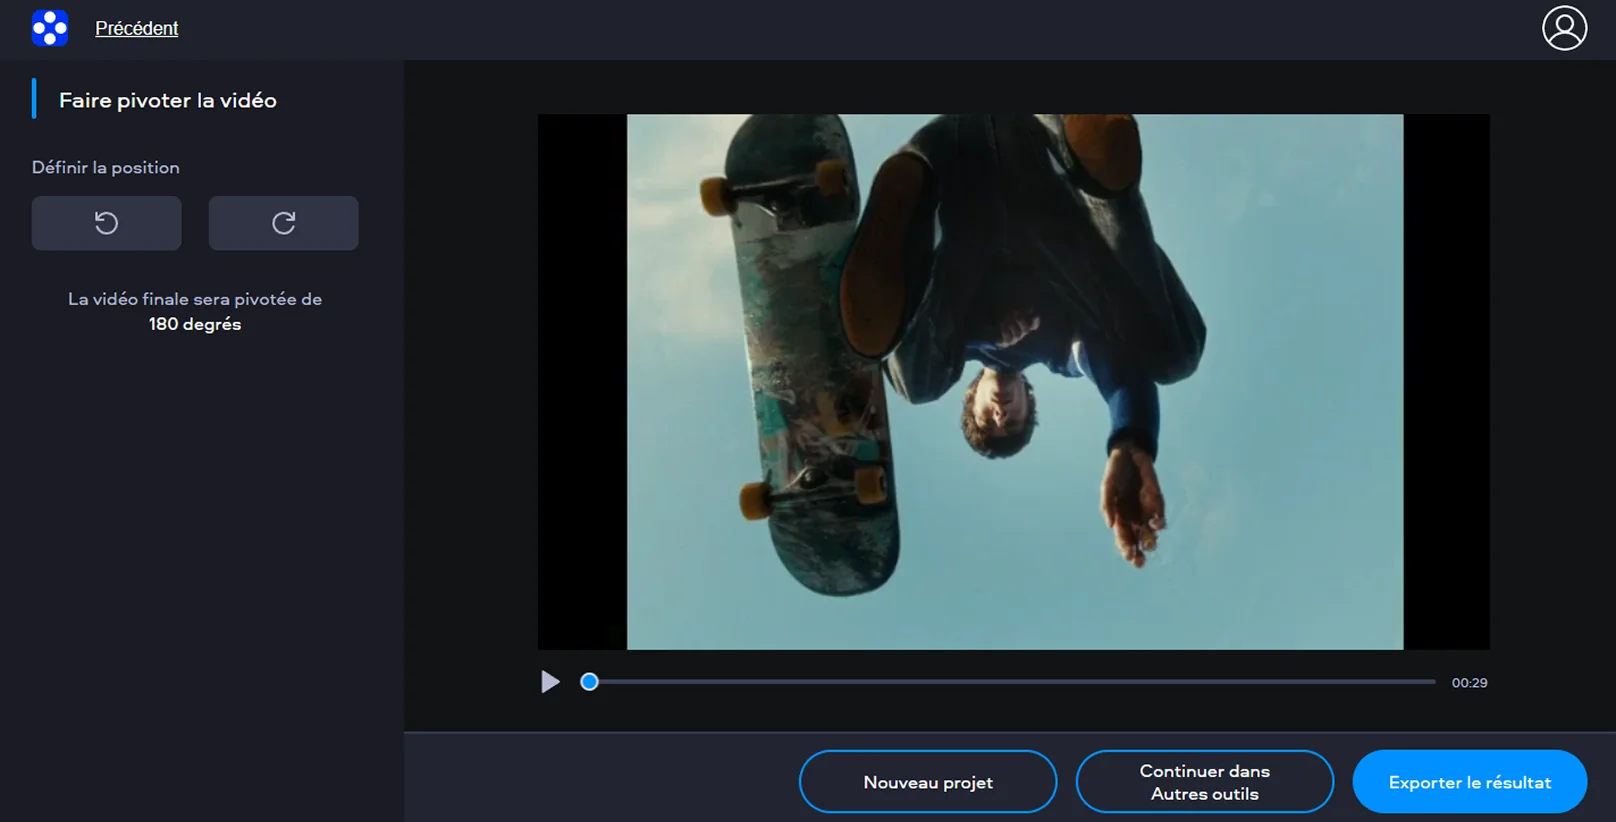Image resolution: width=1616 pixels, height=822 pixels.
Task: Play the video preview
Action: tap(550, 682)
